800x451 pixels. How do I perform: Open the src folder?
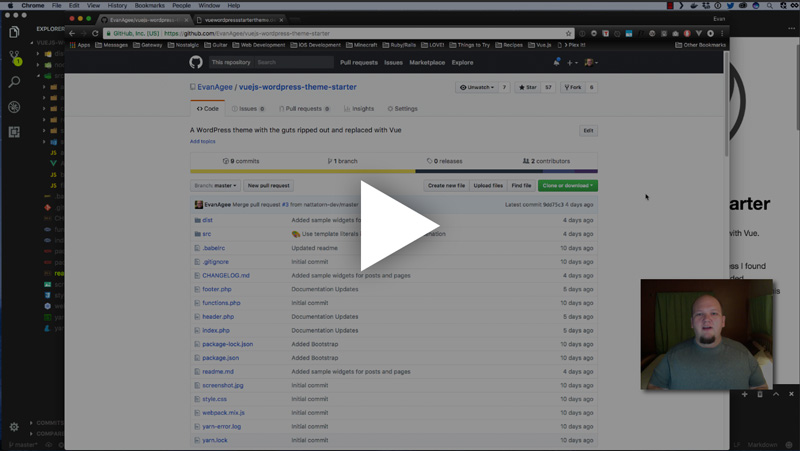[207, 234]
